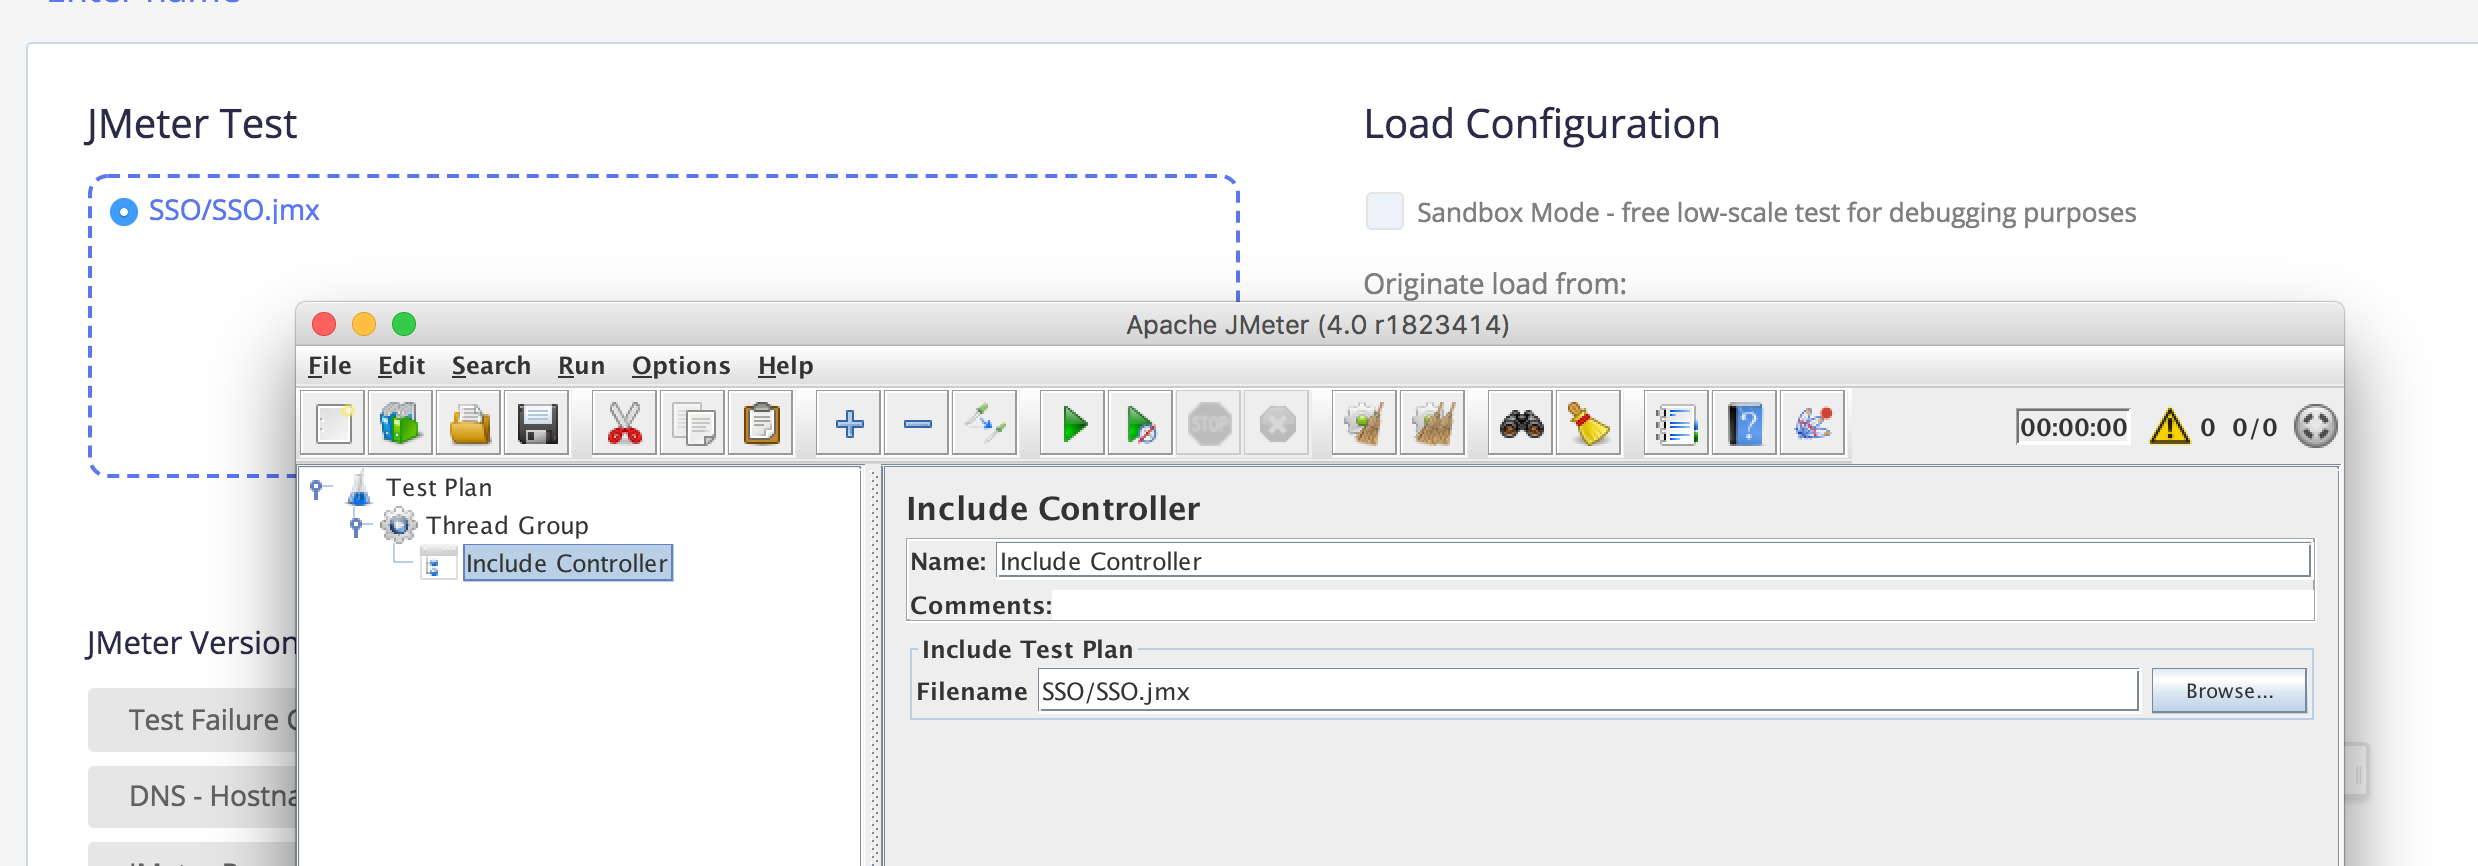Click the Browse... button

click(2229, 691)
